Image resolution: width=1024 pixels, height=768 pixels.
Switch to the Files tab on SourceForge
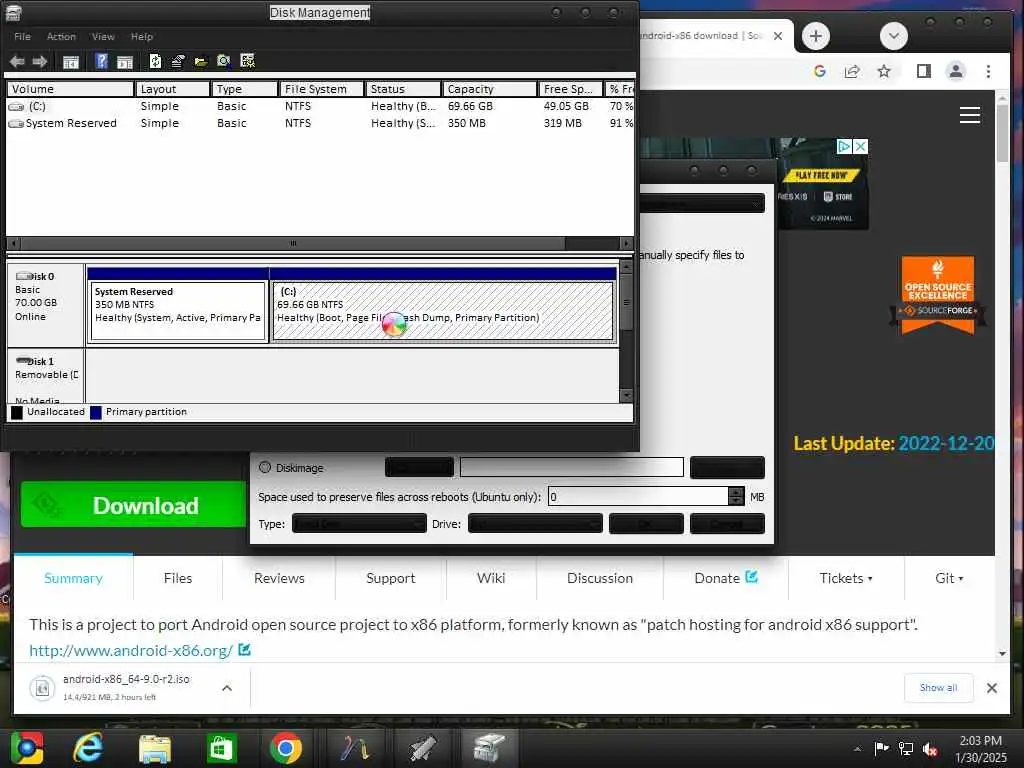click(178, 578)
